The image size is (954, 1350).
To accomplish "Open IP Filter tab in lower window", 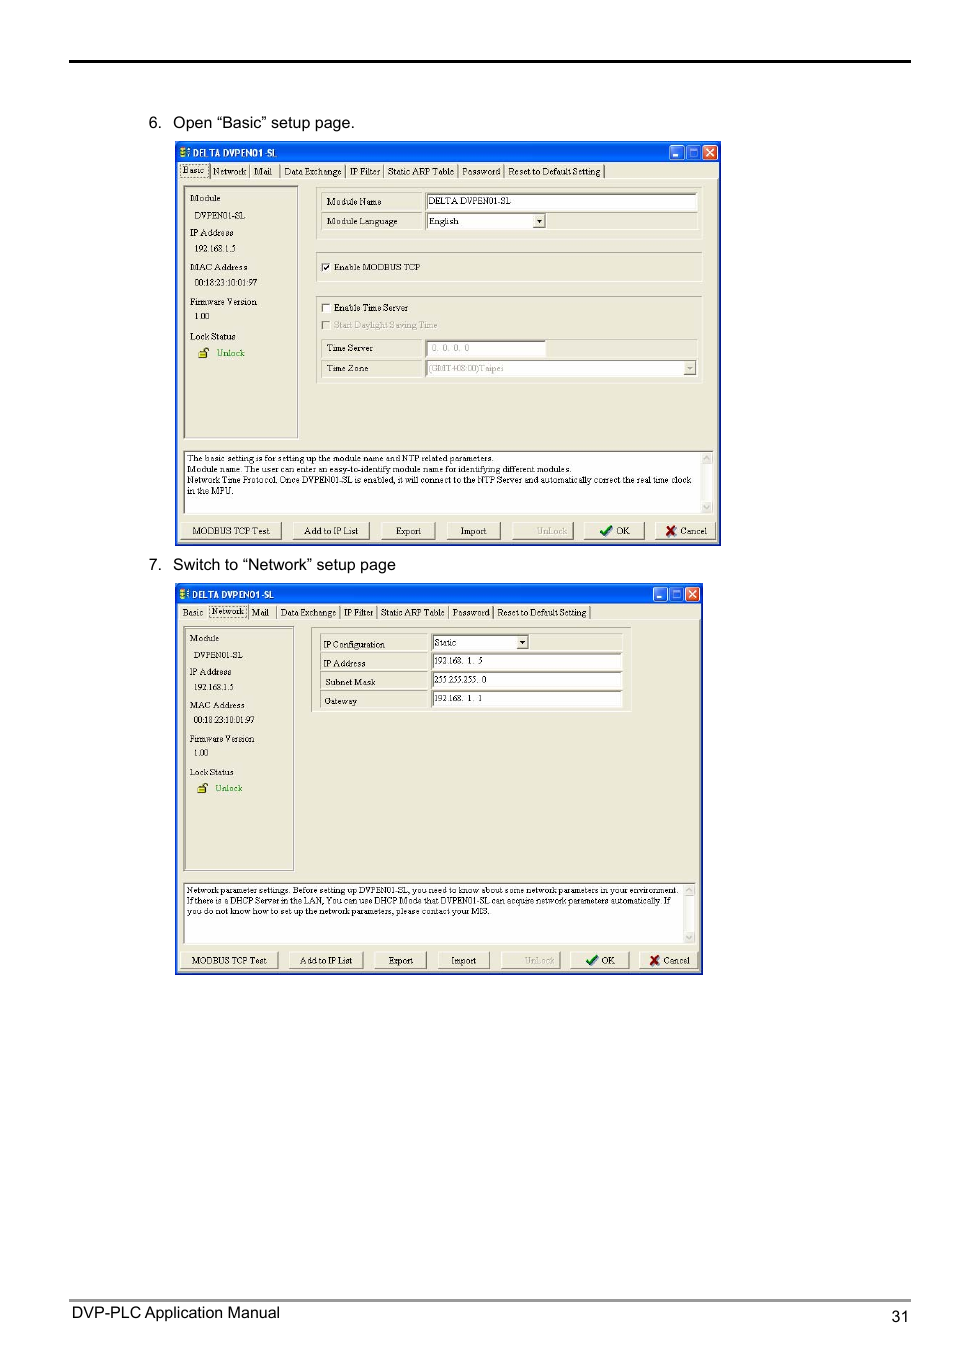I will [359, 612].
